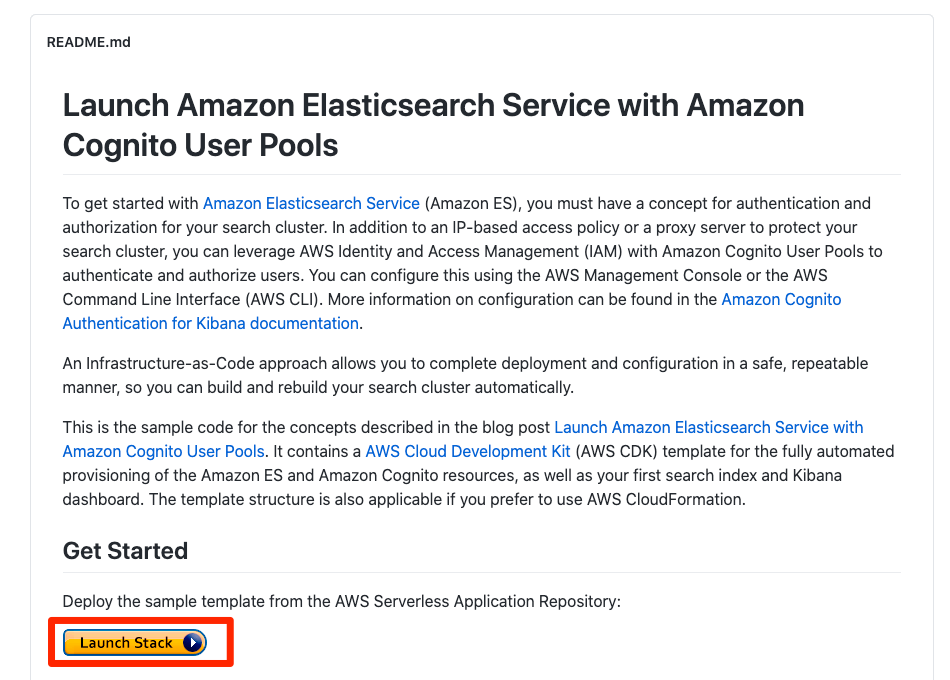Click the words 'To get started with'
Image resolution: width=950 pixels, height=680 pixels.
(130, 203)
